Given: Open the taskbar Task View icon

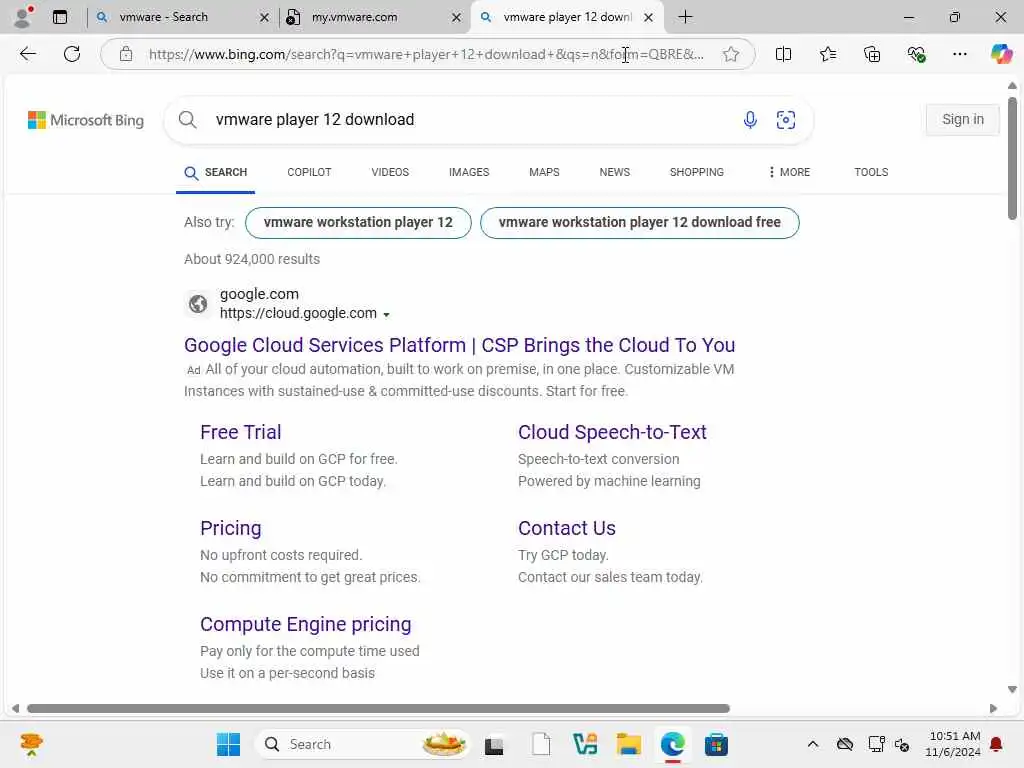Looking at the screenshot, I should [x=494, y=745].
